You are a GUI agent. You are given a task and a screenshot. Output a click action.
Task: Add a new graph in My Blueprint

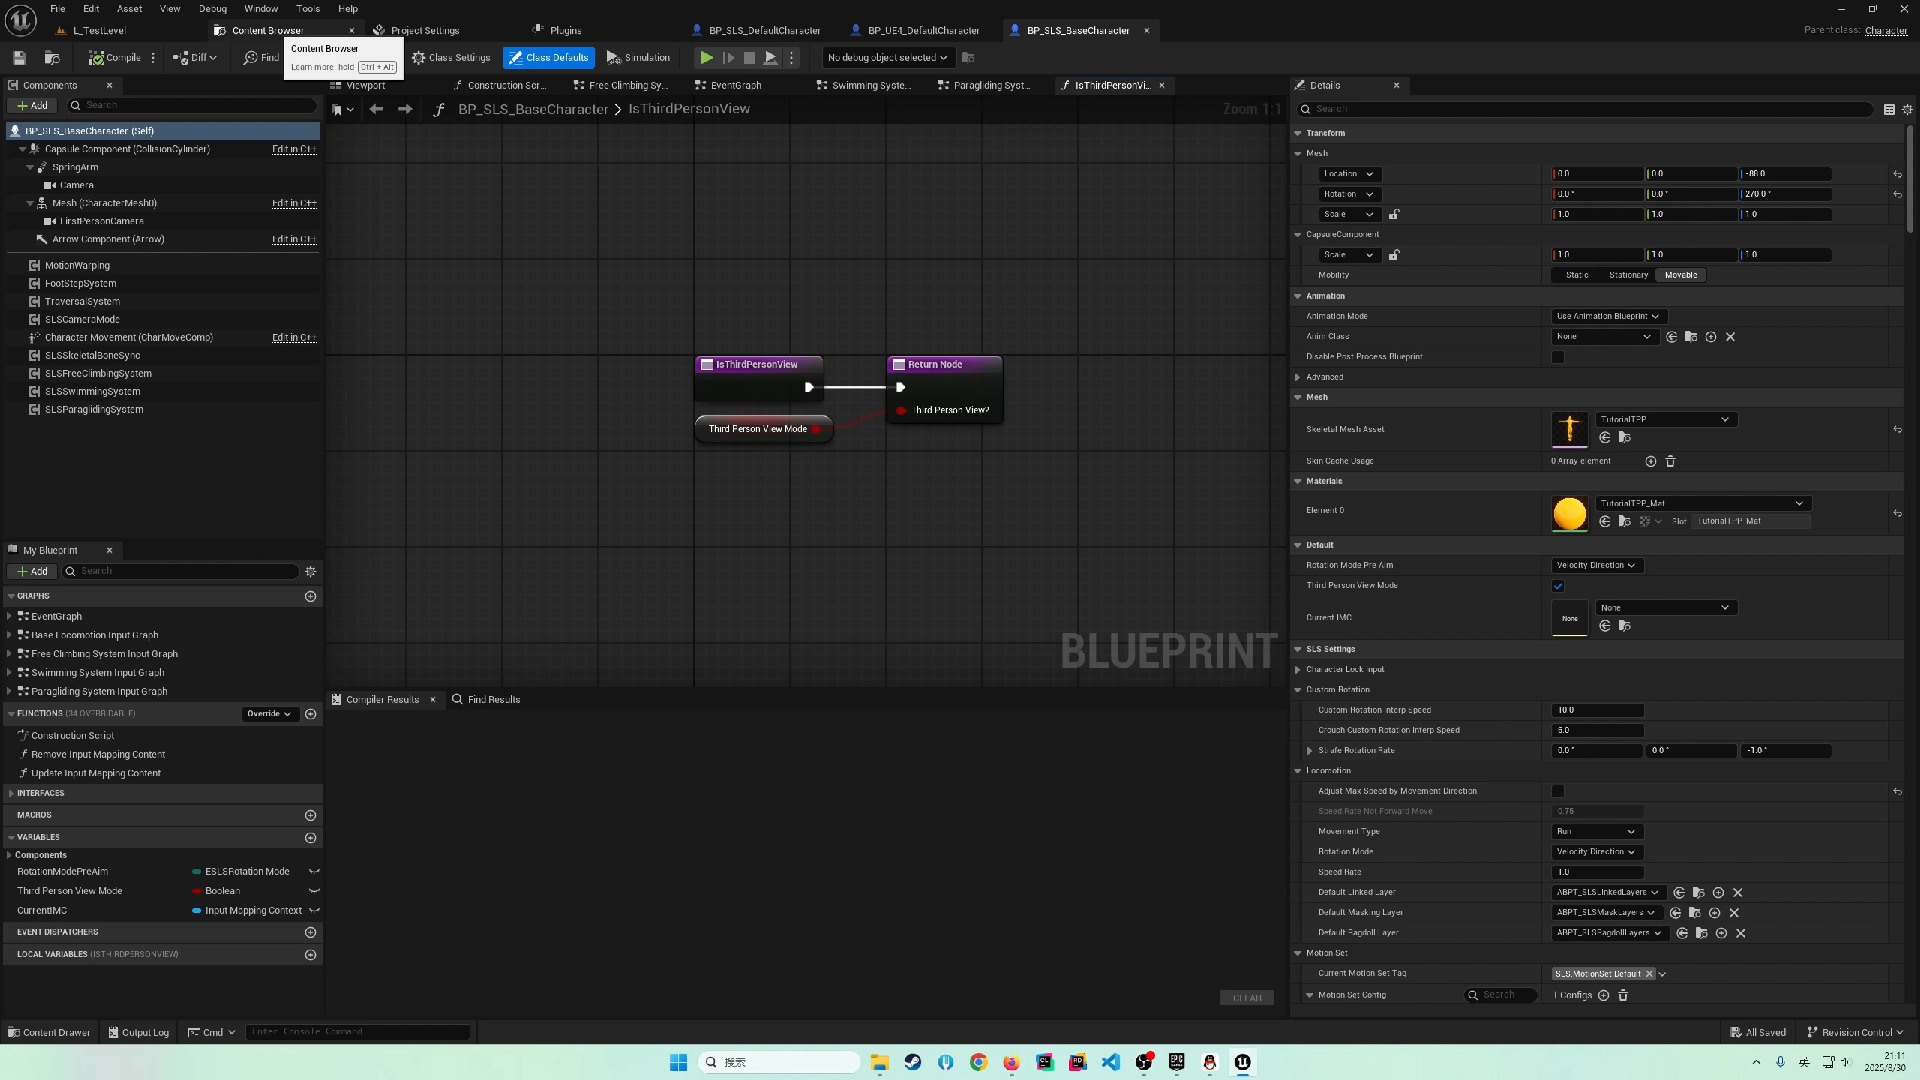(x=310, y=596)
